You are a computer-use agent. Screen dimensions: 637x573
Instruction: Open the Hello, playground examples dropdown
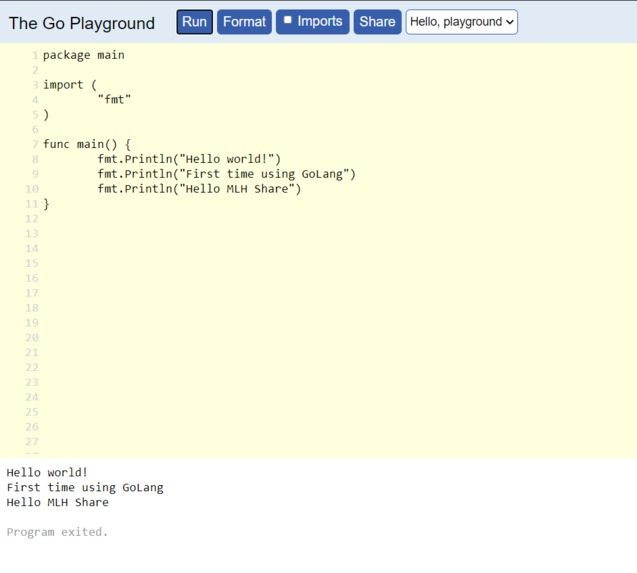pos(462,22)
